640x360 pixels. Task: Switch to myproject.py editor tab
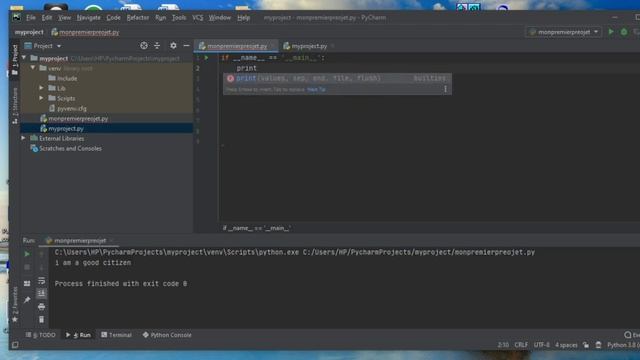[309, 46]
